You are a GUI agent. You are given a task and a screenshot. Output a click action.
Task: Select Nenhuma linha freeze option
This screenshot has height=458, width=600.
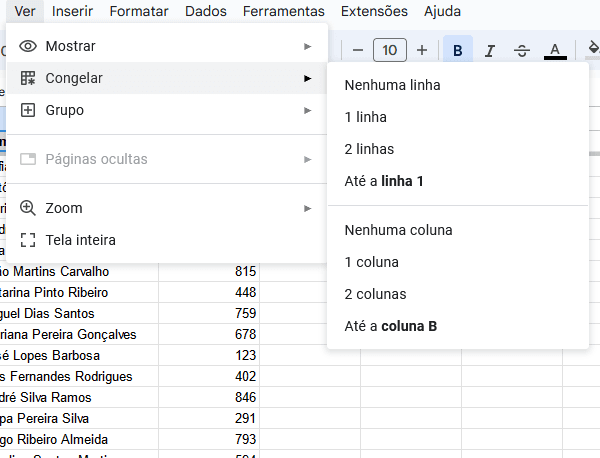[392, 85]
